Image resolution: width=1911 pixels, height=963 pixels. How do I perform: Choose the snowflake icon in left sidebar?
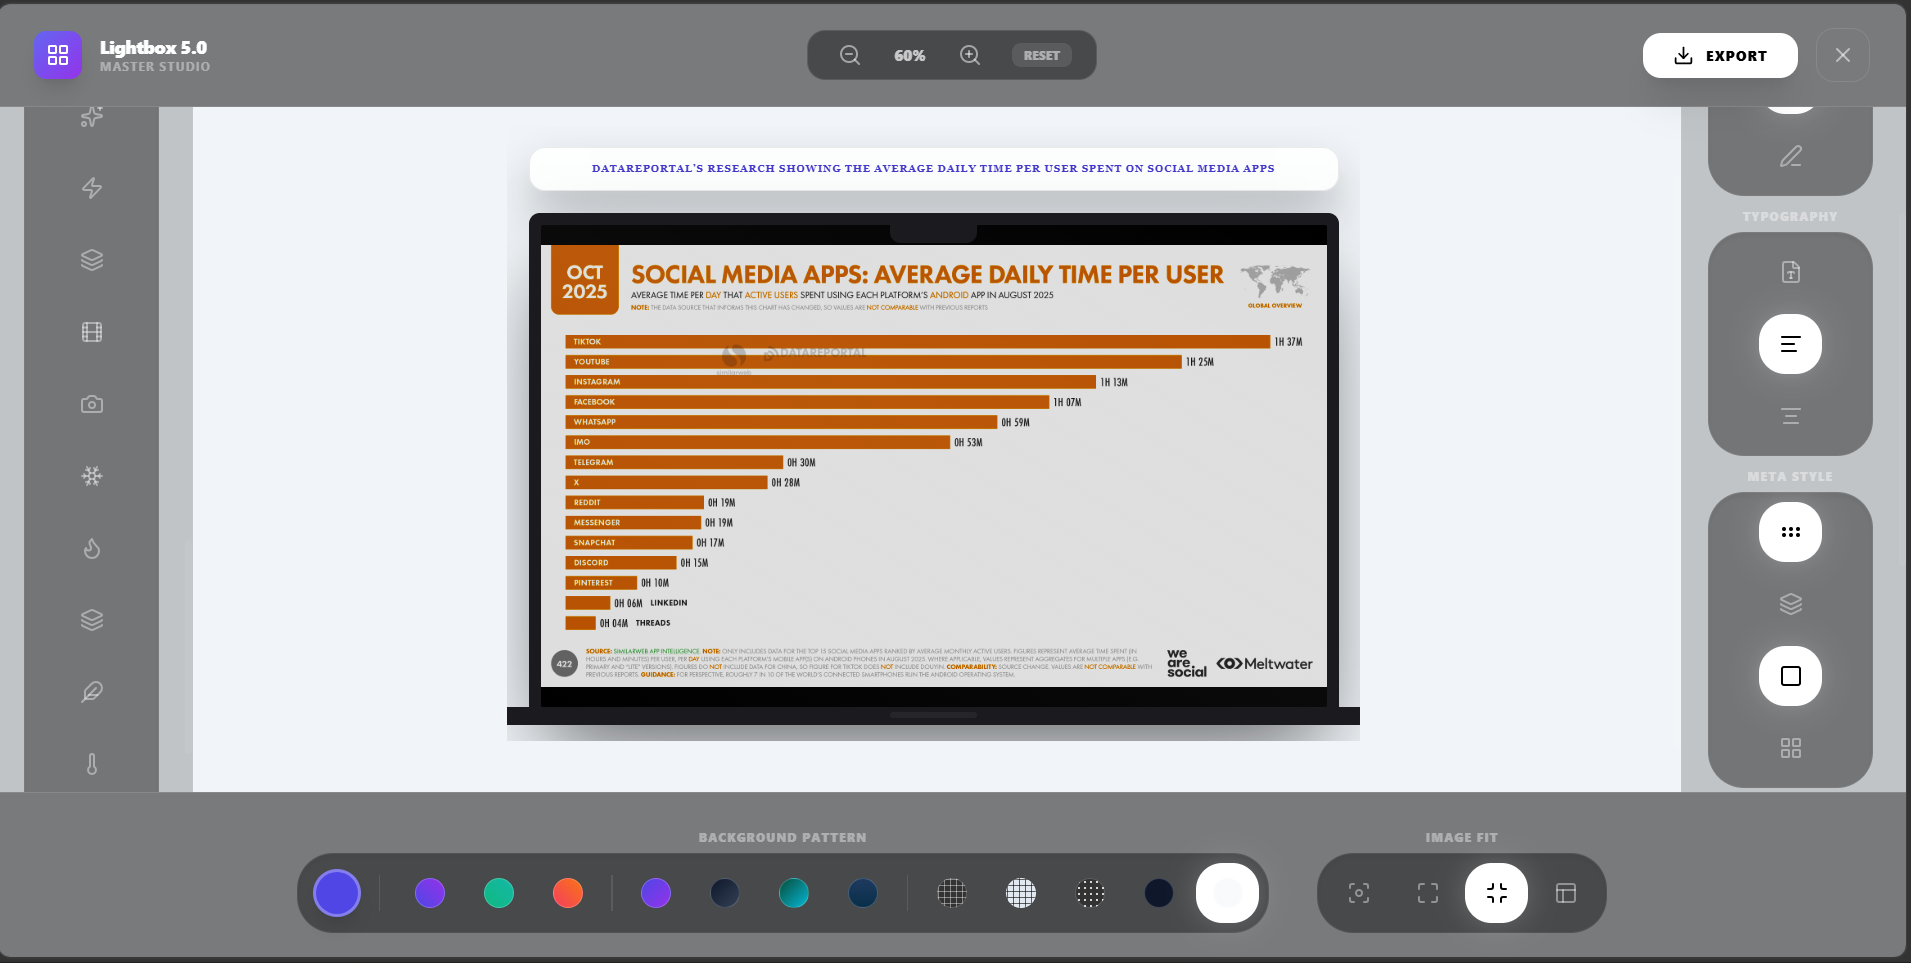tap(92, 476)
